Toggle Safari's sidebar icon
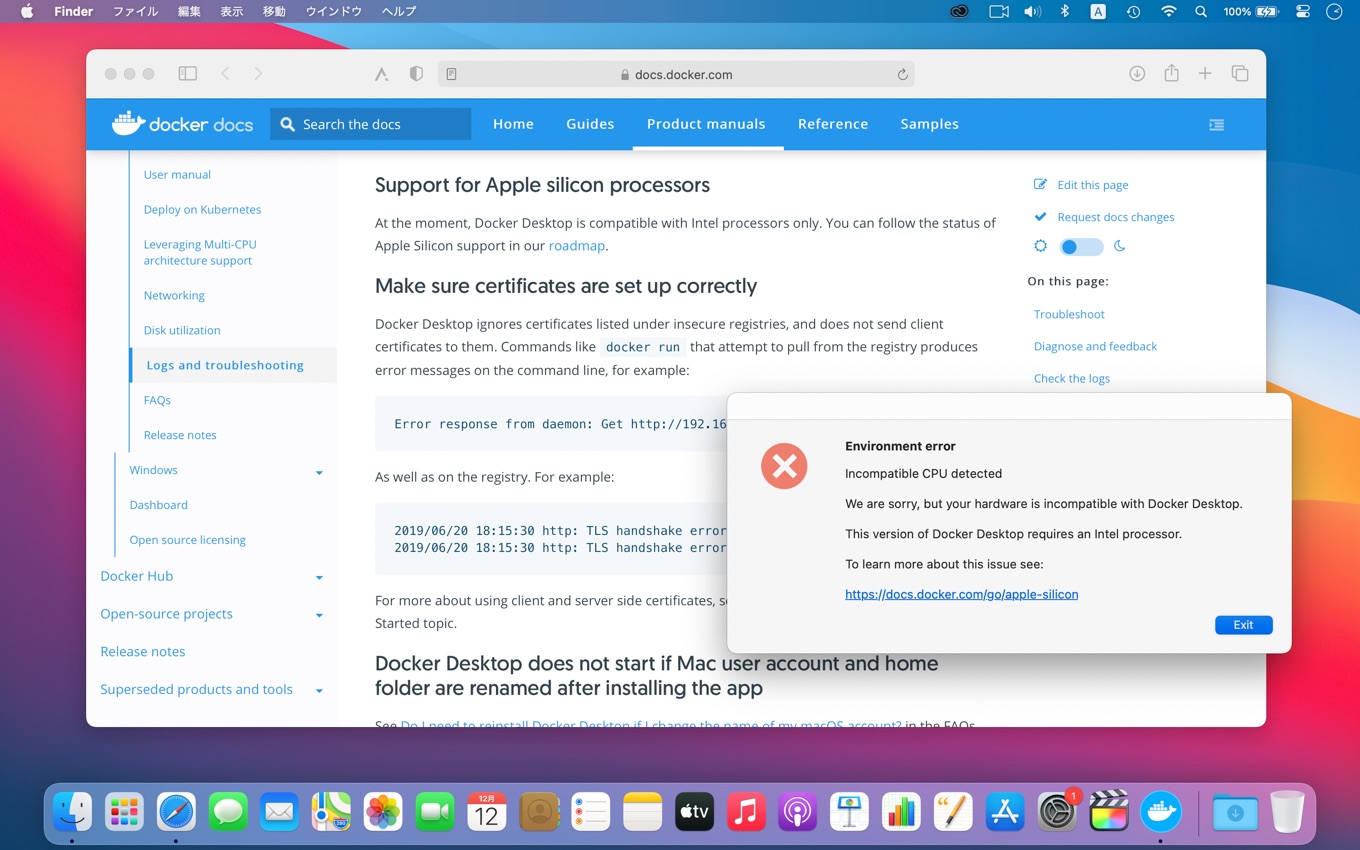The width and height of the screenshot is (1360, 850). pyautogui.click(x=187, y=73)
